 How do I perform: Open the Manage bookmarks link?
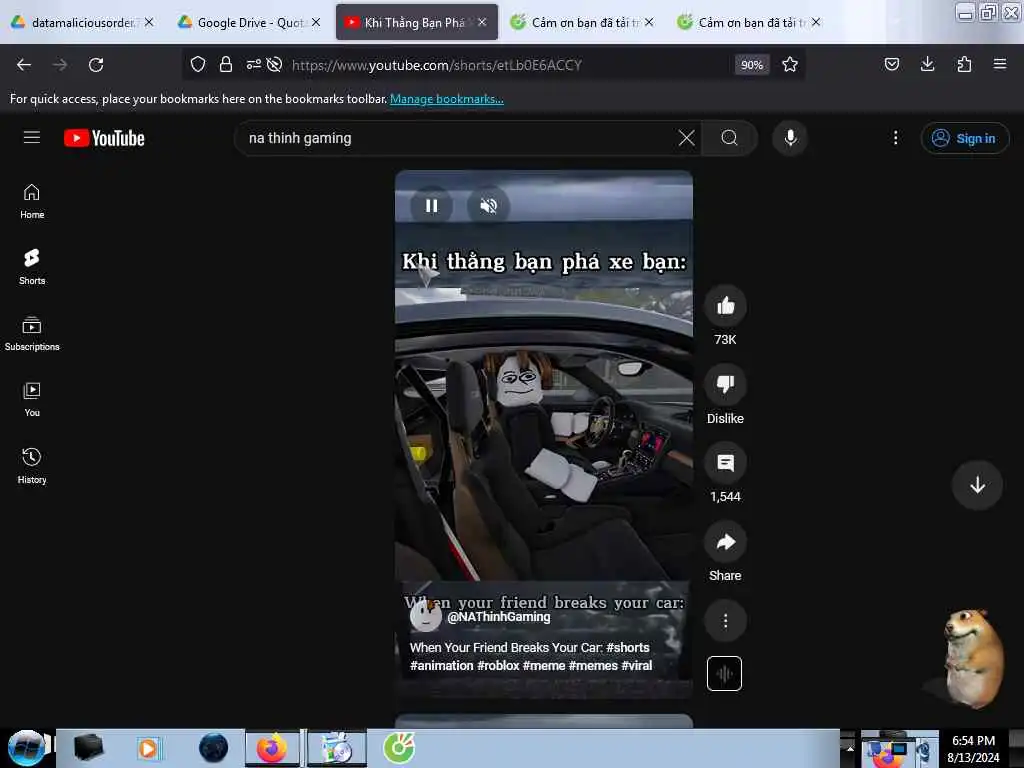(447, 99)
